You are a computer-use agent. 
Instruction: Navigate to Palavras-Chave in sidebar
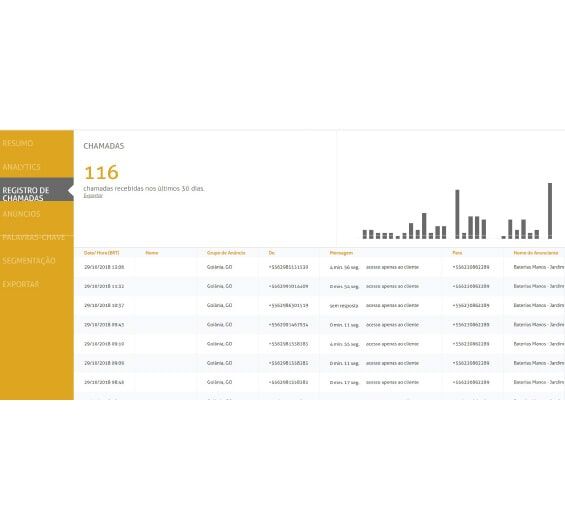pos(34,237)
